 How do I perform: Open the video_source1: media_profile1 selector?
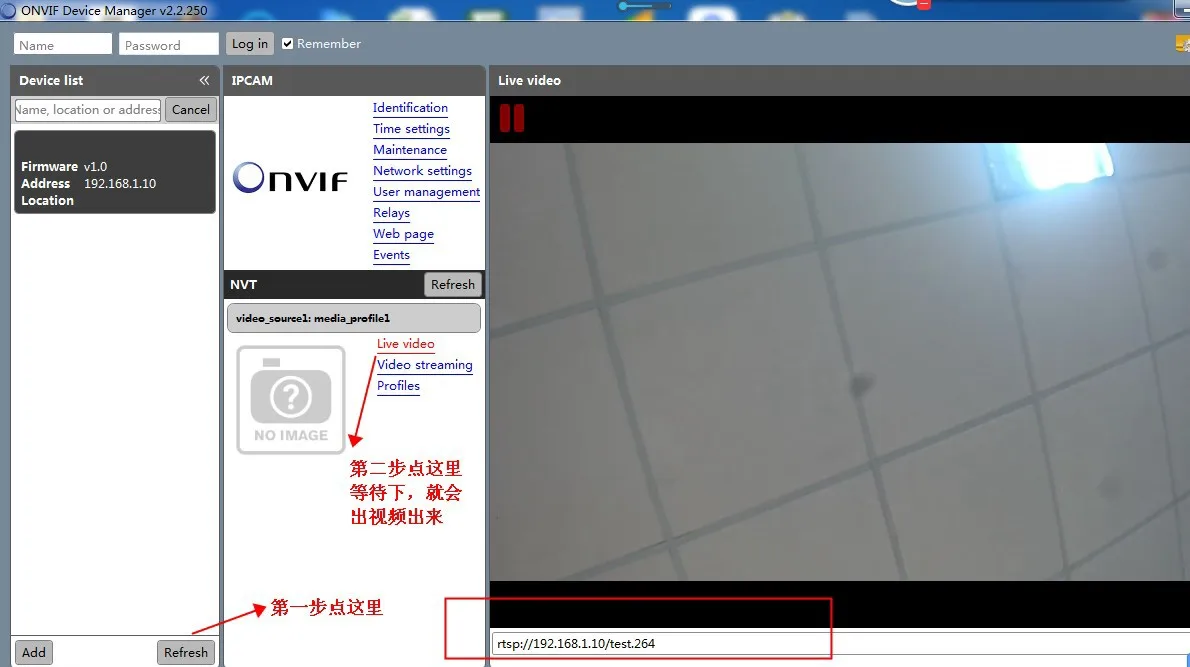tap(353, 317)
